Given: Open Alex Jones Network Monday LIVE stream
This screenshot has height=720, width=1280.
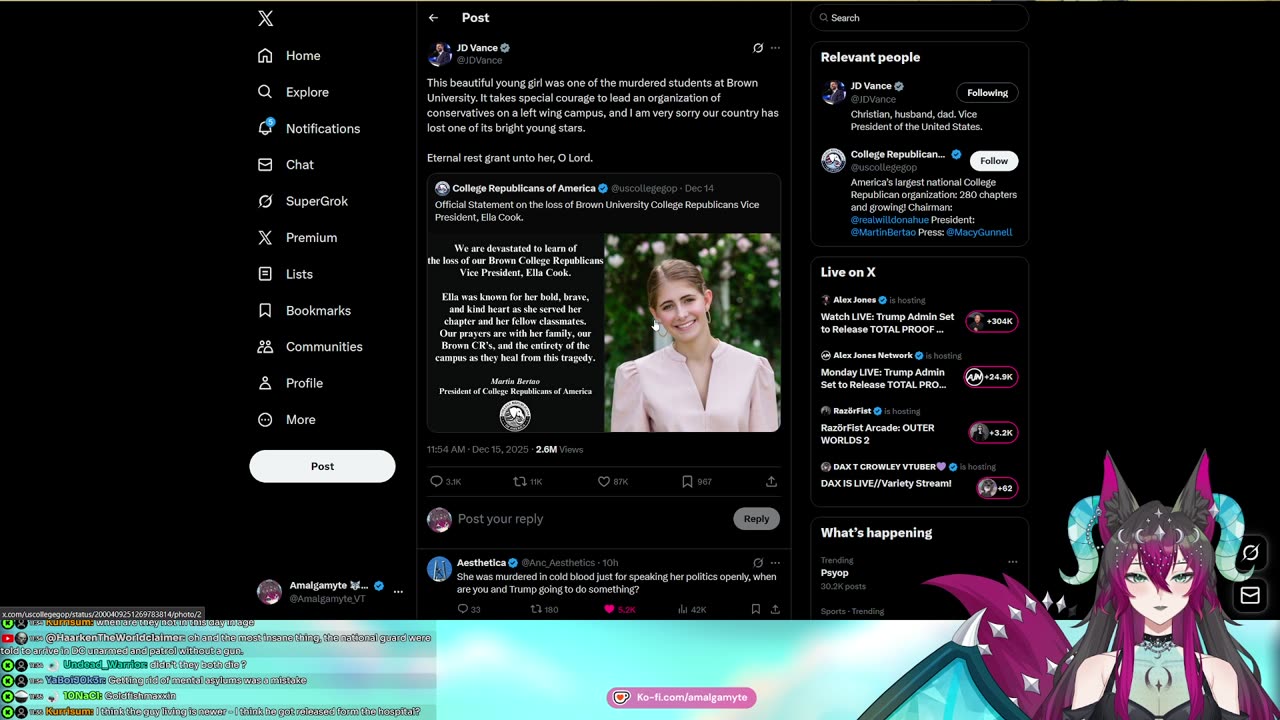Looking at the screenshot, I should (919, 371).
